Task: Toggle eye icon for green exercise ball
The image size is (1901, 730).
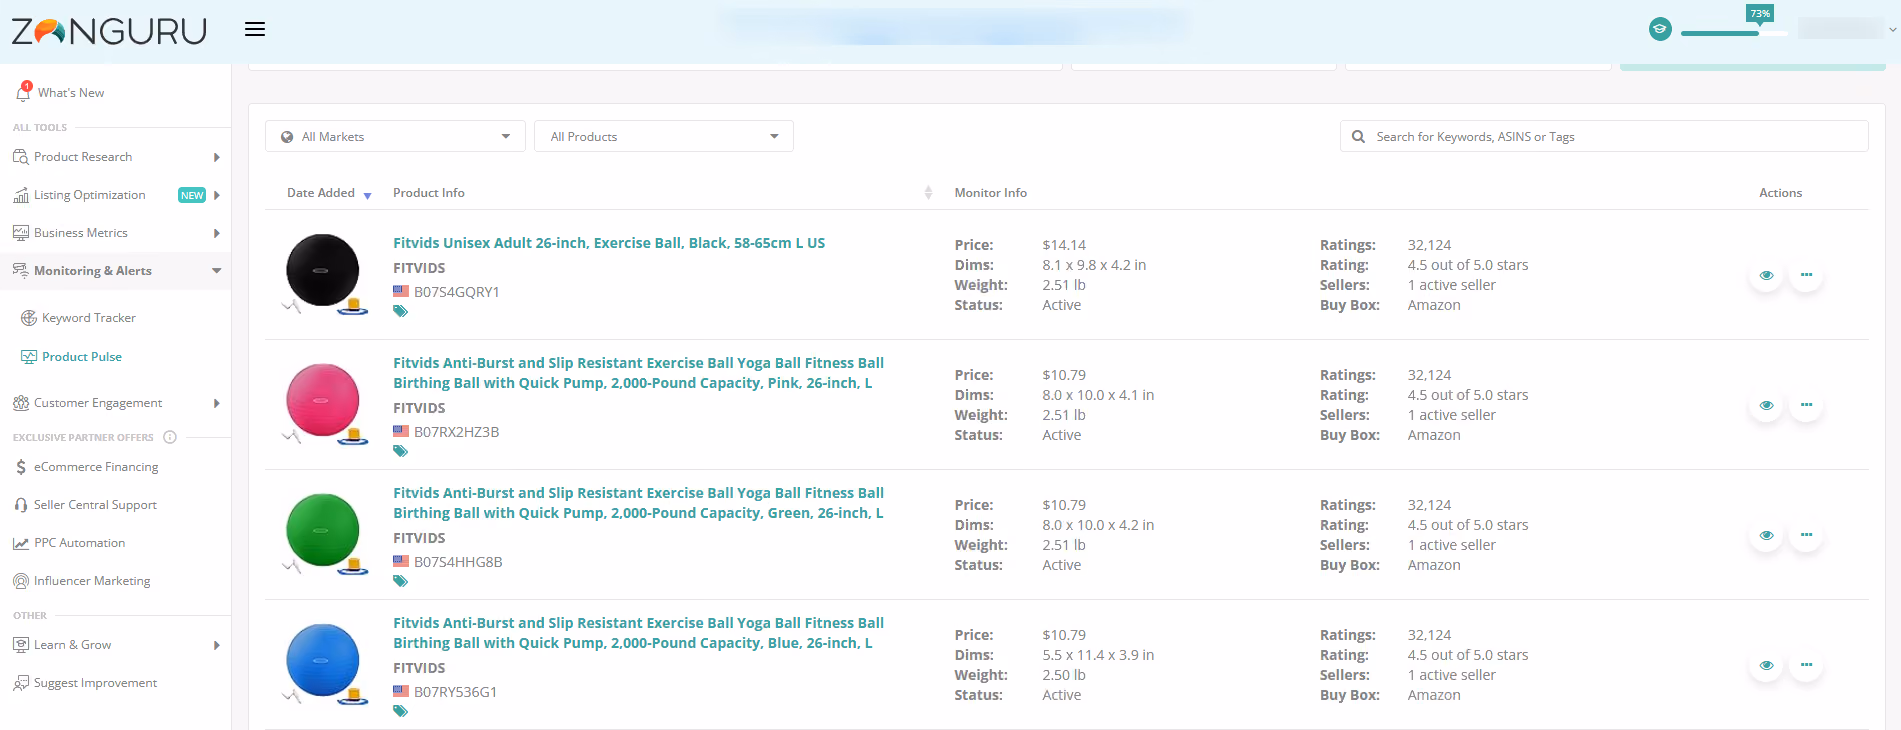Action: point(1767,535)
